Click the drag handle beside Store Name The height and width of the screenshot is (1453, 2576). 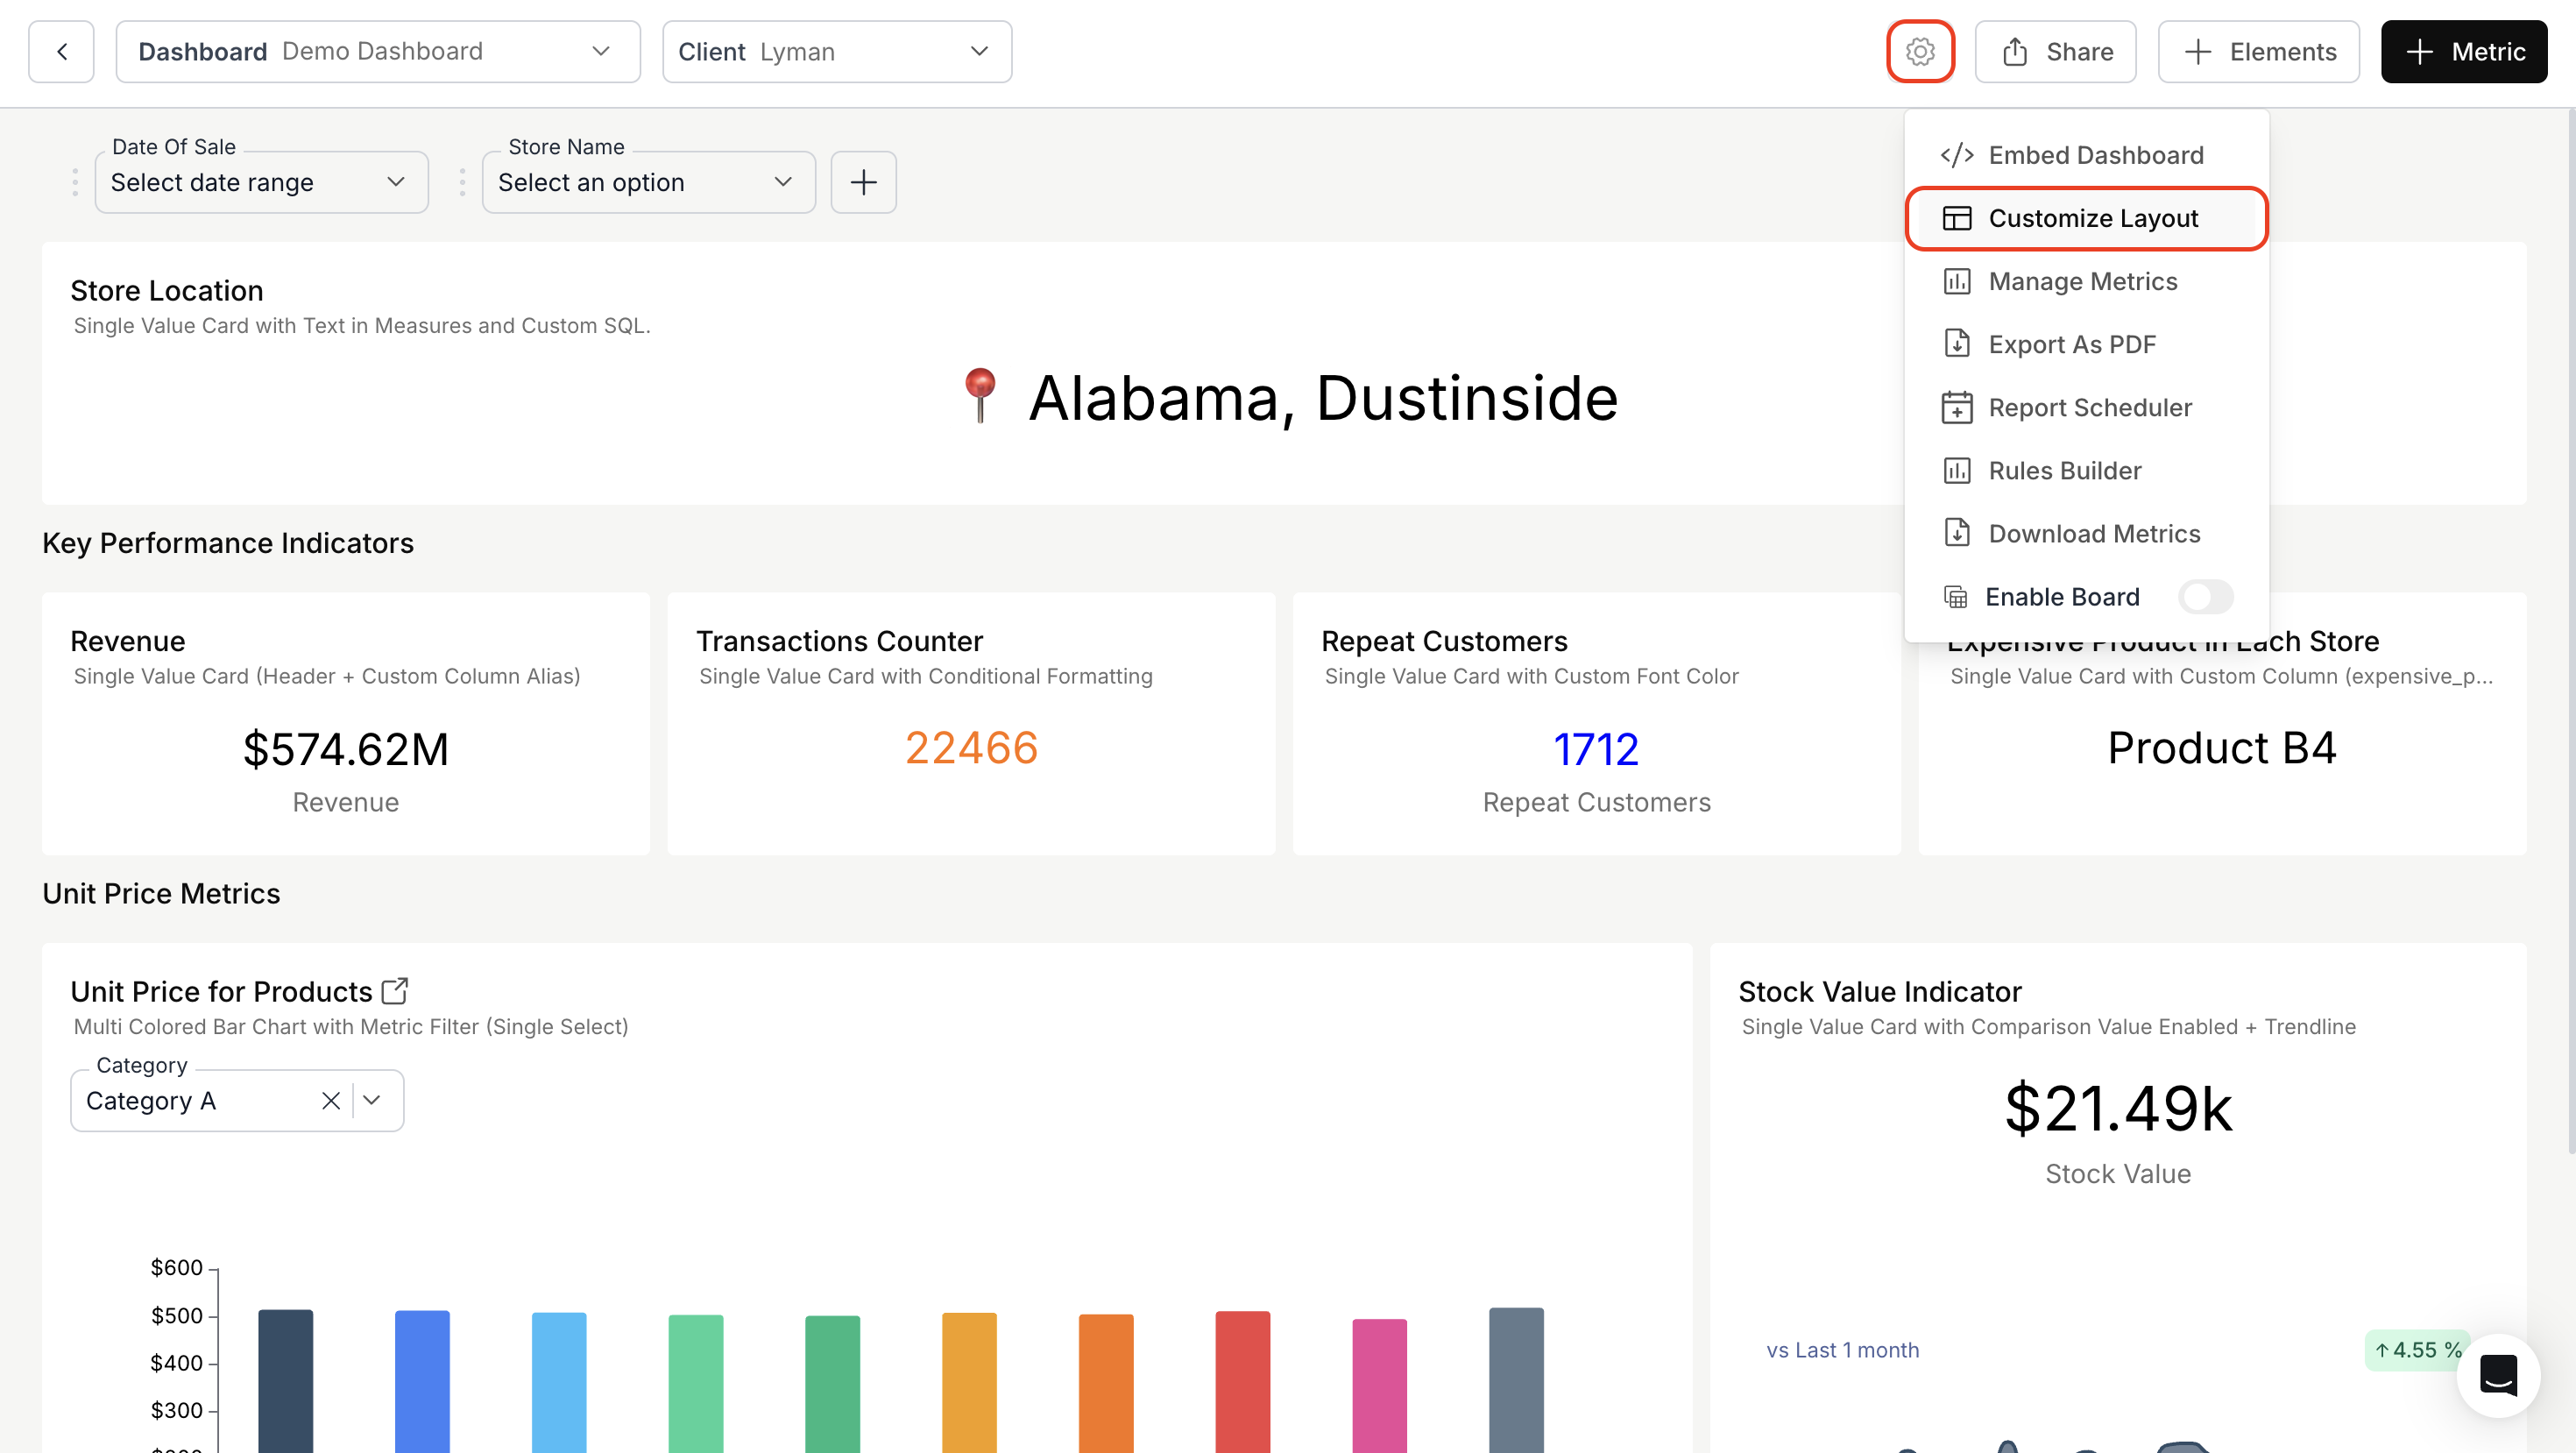point(462,182)
